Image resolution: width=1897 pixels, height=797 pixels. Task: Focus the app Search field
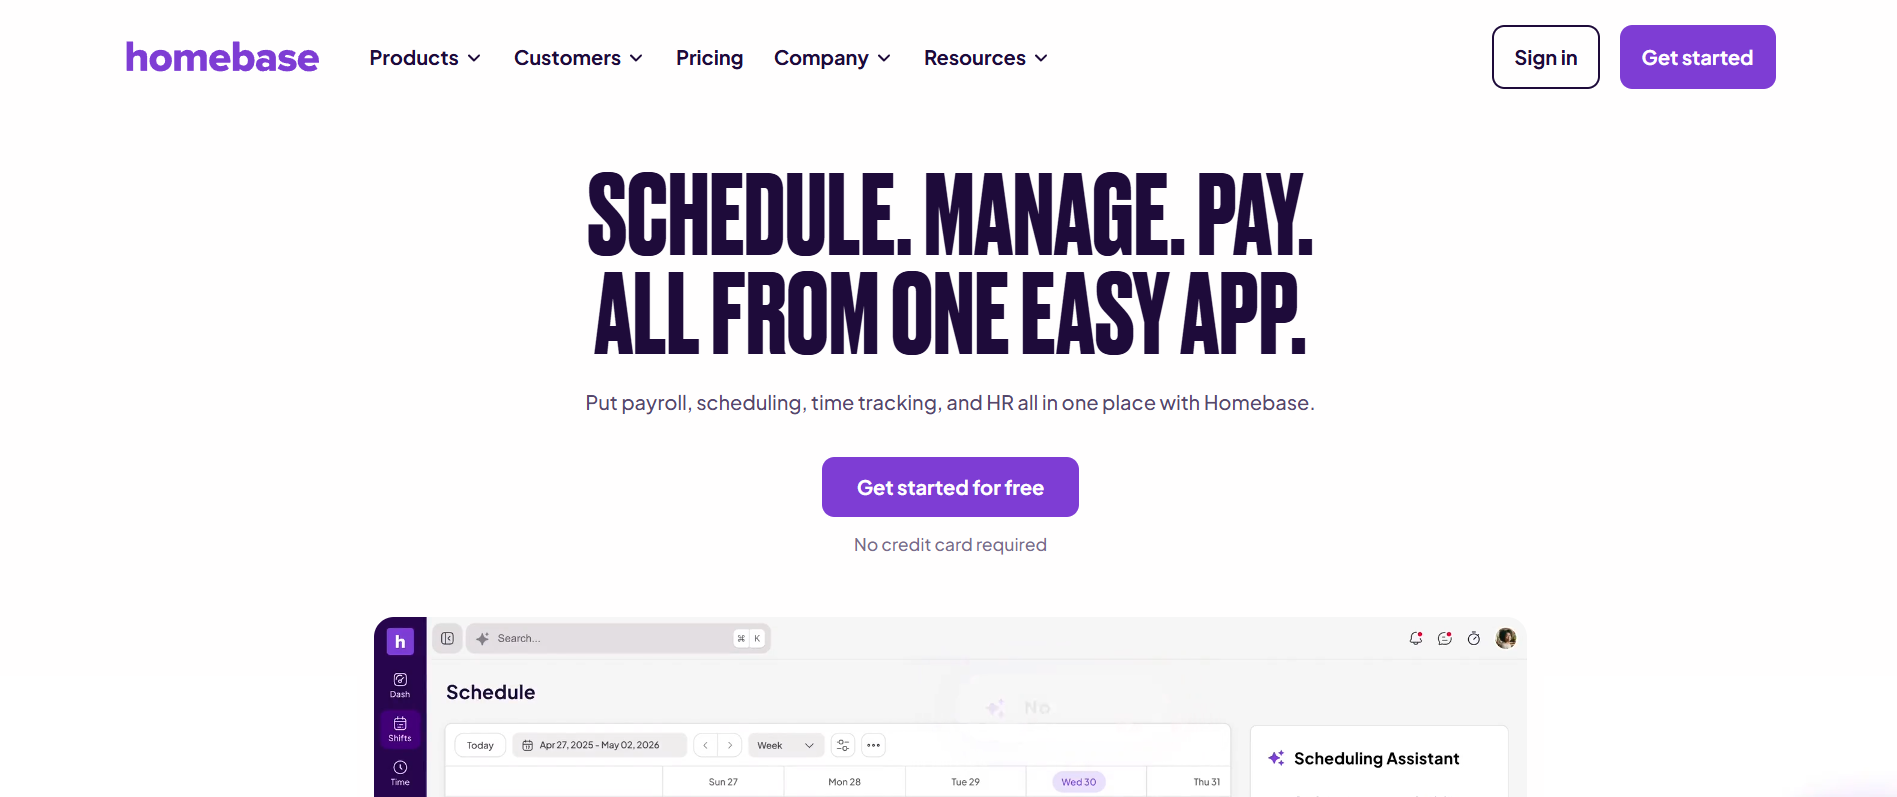[618, 638]
